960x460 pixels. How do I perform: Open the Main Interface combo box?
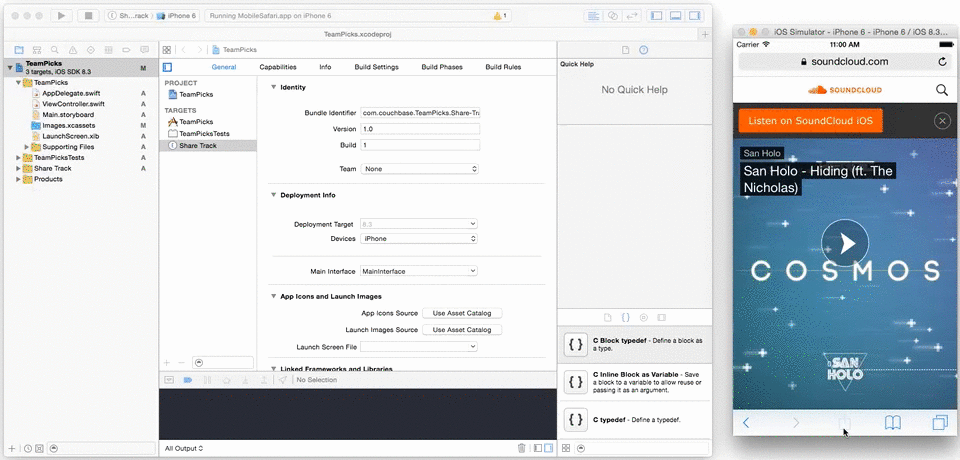click(x=419, y=271)
